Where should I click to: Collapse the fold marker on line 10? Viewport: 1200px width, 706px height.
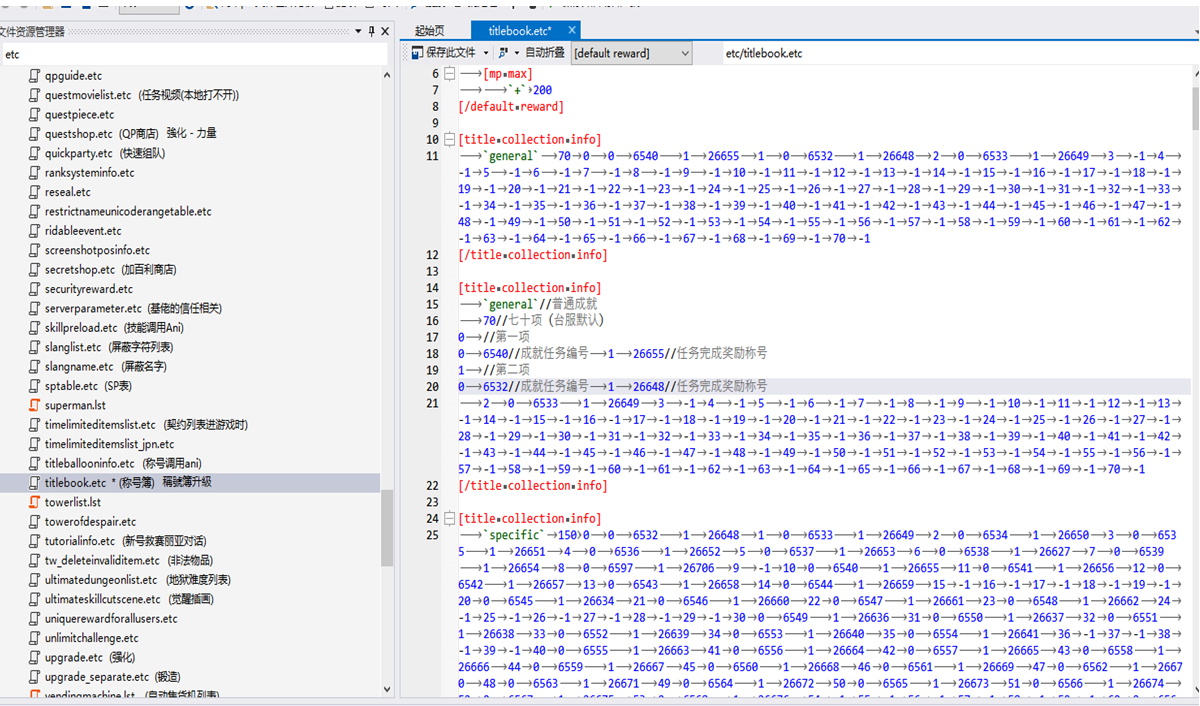[x=450, y=140]
